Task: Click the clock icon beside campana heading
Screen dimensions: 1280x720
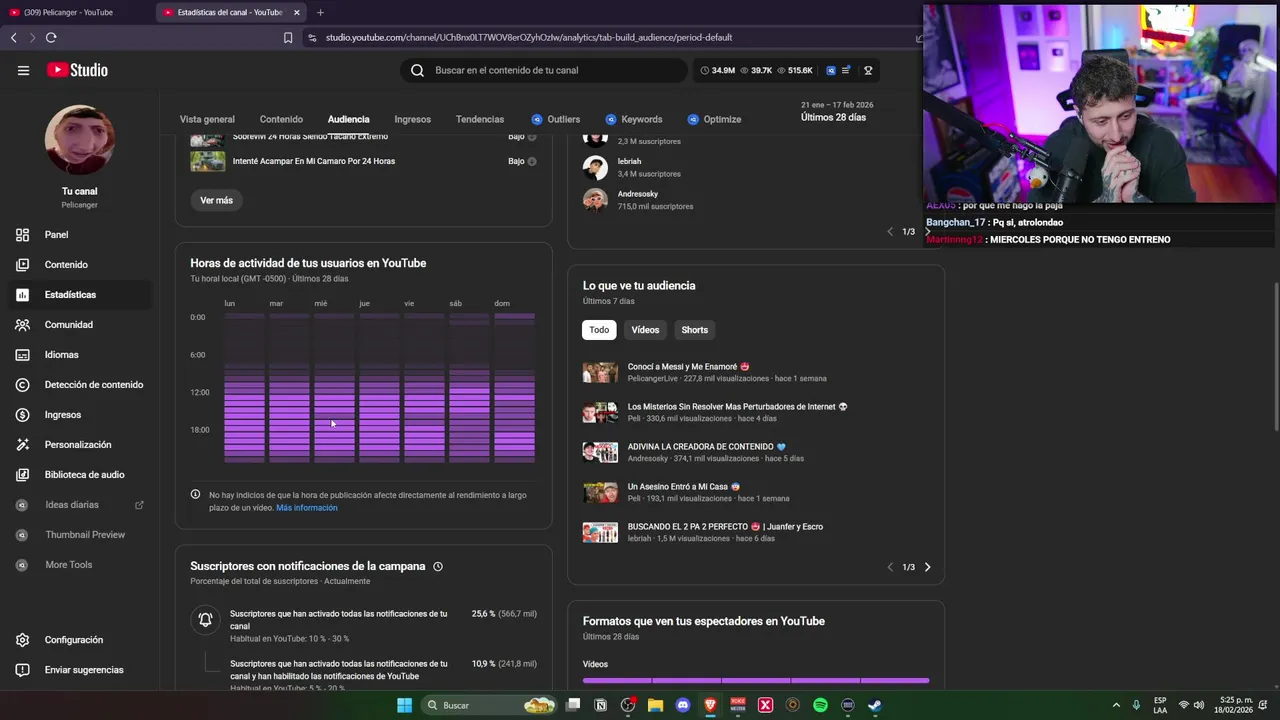Action: [x=438, y=566]
